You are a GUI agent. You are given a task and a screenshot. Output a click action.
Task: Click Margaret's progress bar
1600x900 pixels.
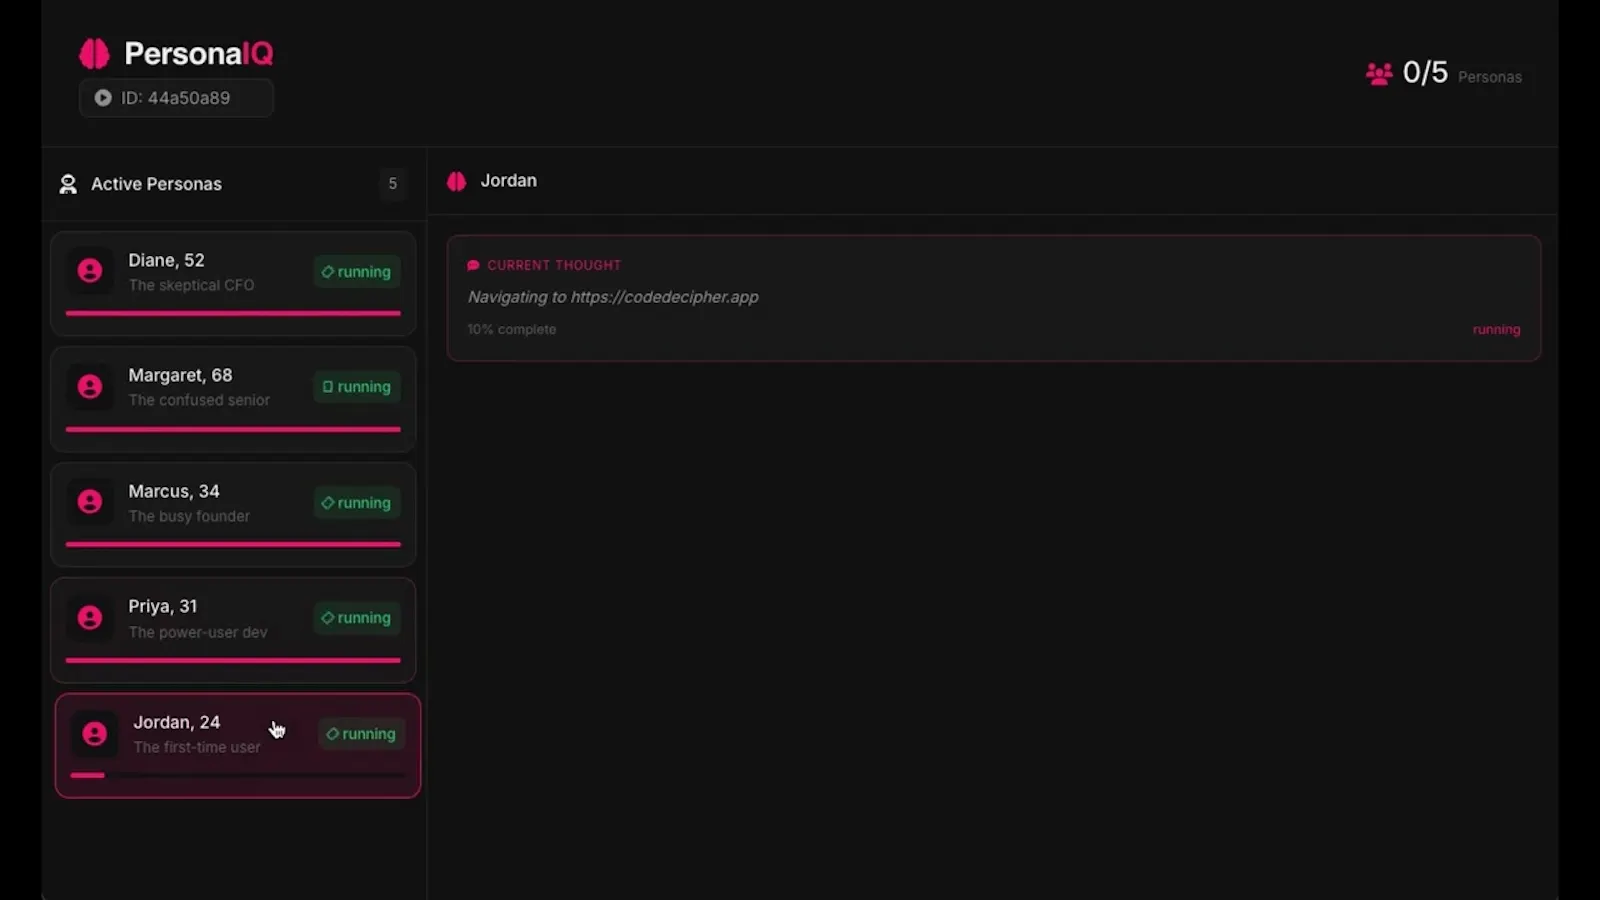pyautogui.click(x=233, y=429)
